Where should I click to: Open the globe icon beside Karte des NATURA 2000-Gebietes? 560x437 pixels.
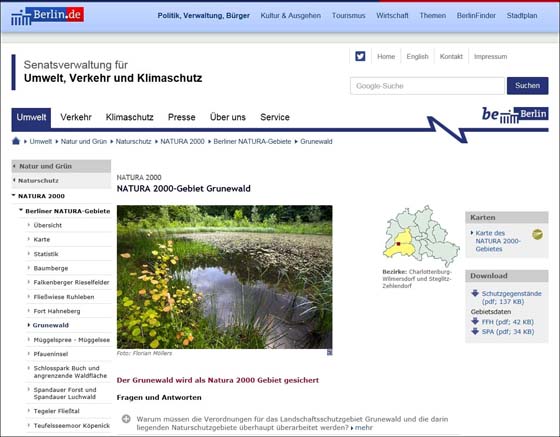[x=538, y=234]
